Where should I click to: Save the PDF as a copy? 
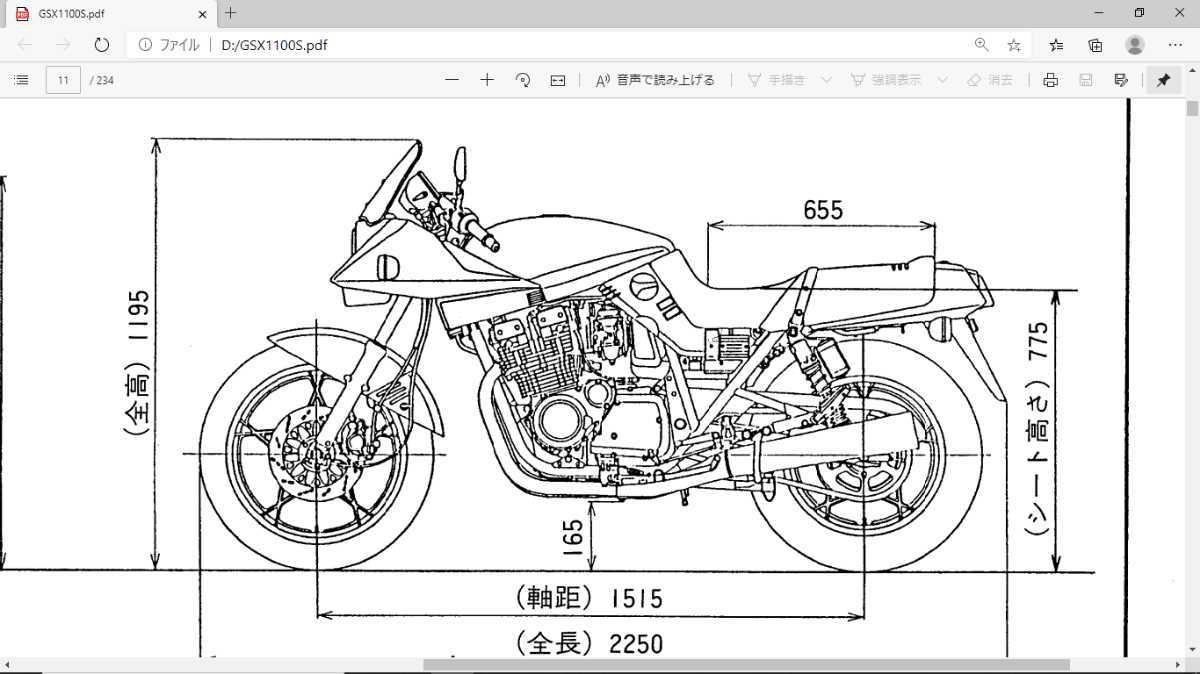pyautogui.click(x=1121, y=80)
